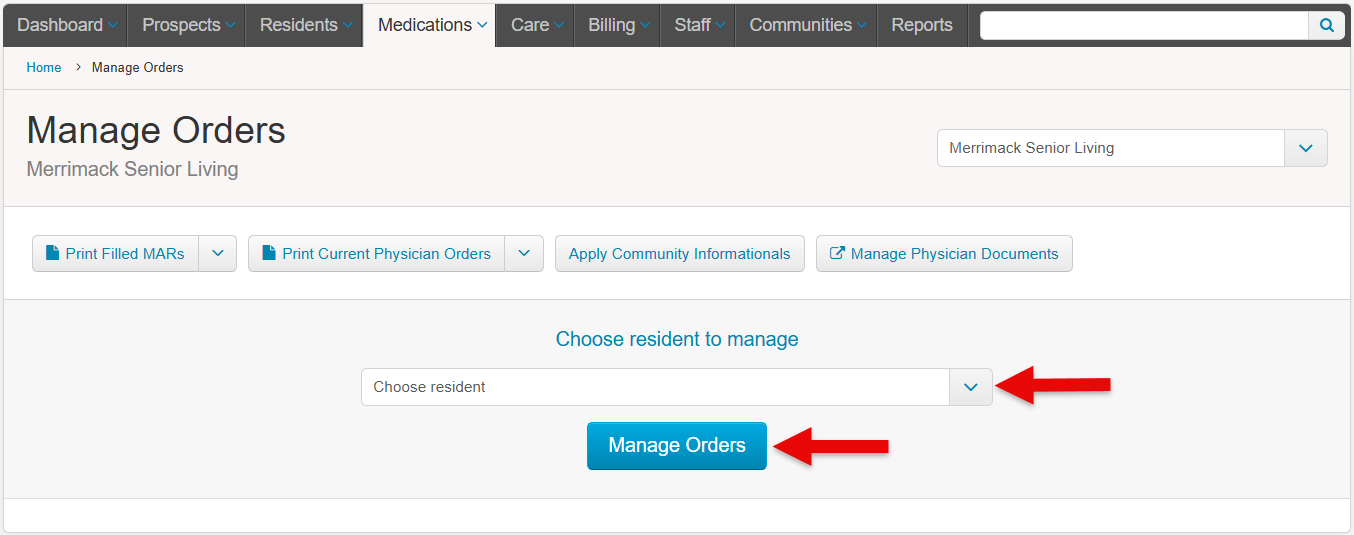This screenshot has height=535, width=1354.
Task: Open the Prospects menu
Action: point(187,25)
